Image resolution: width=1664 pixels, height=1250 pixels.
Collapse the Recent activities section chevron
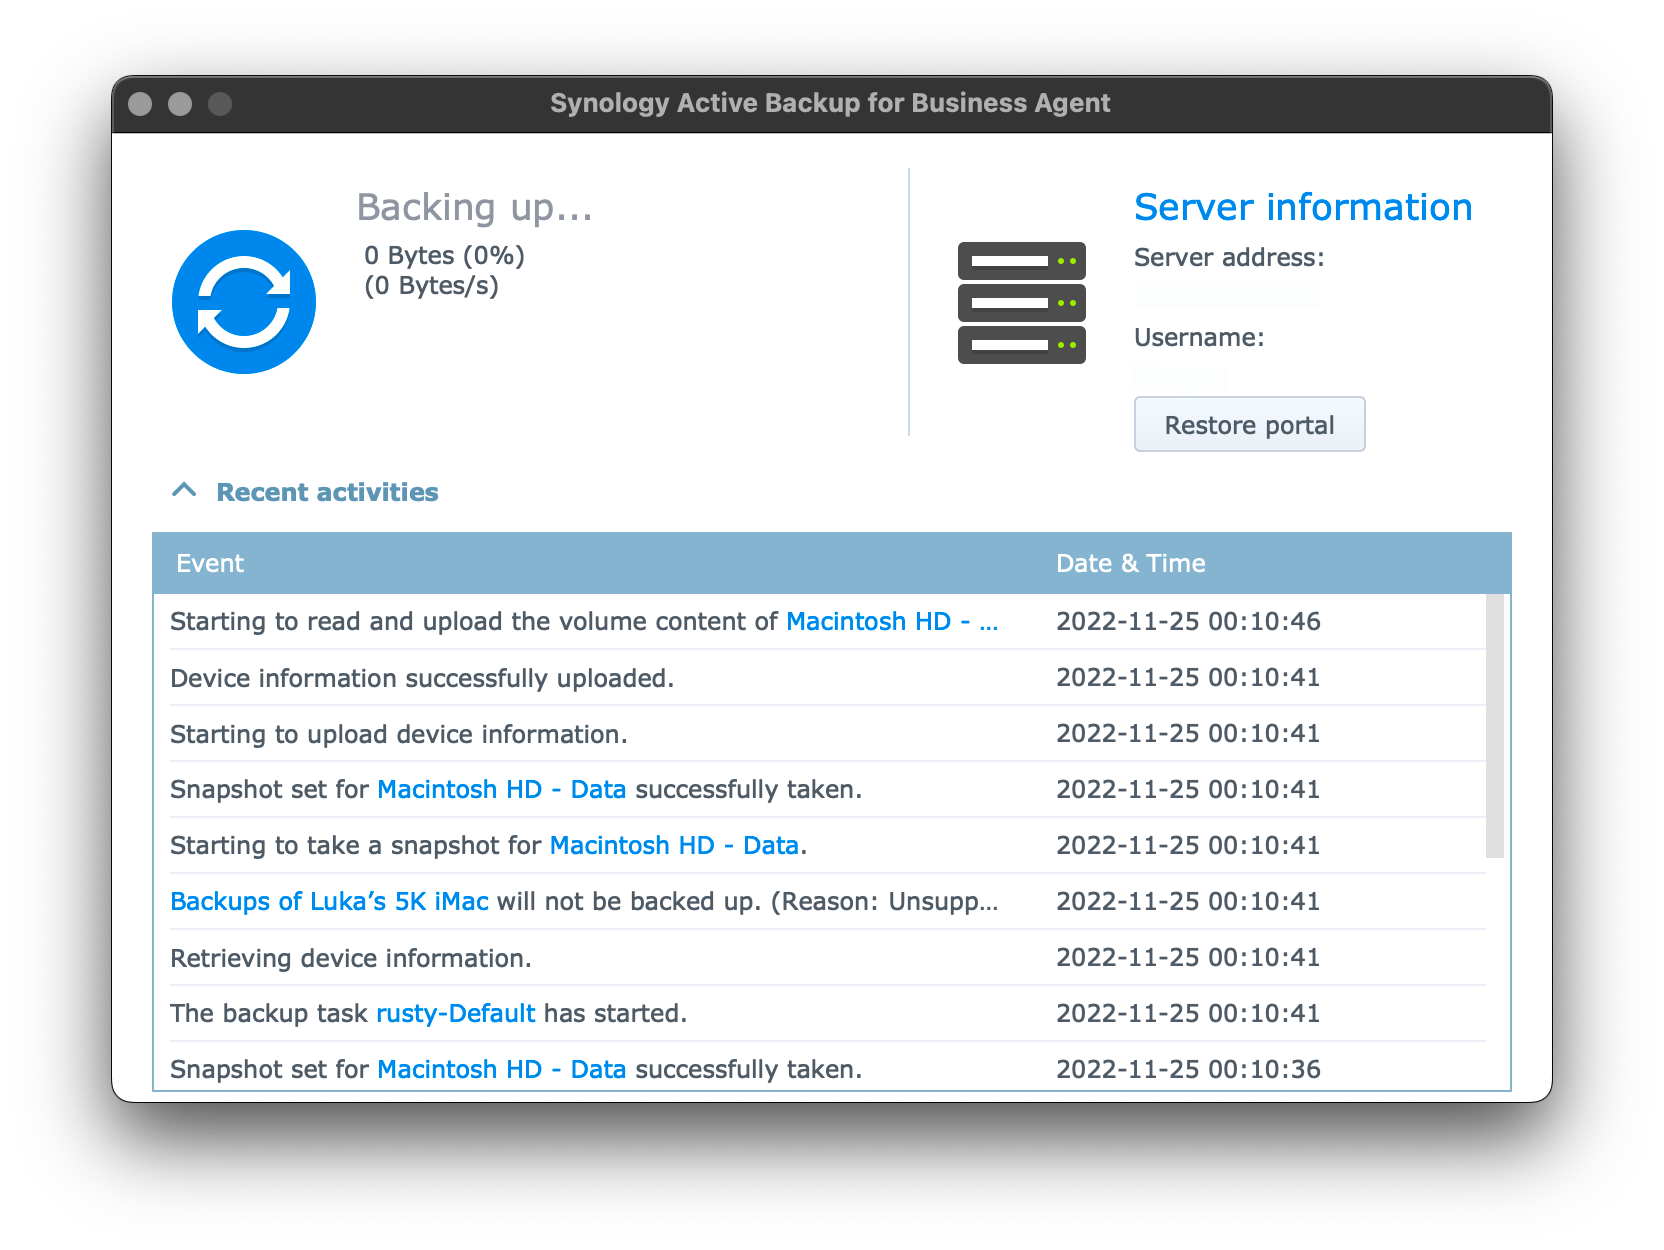pyautogui.click(x=184, y=490)
